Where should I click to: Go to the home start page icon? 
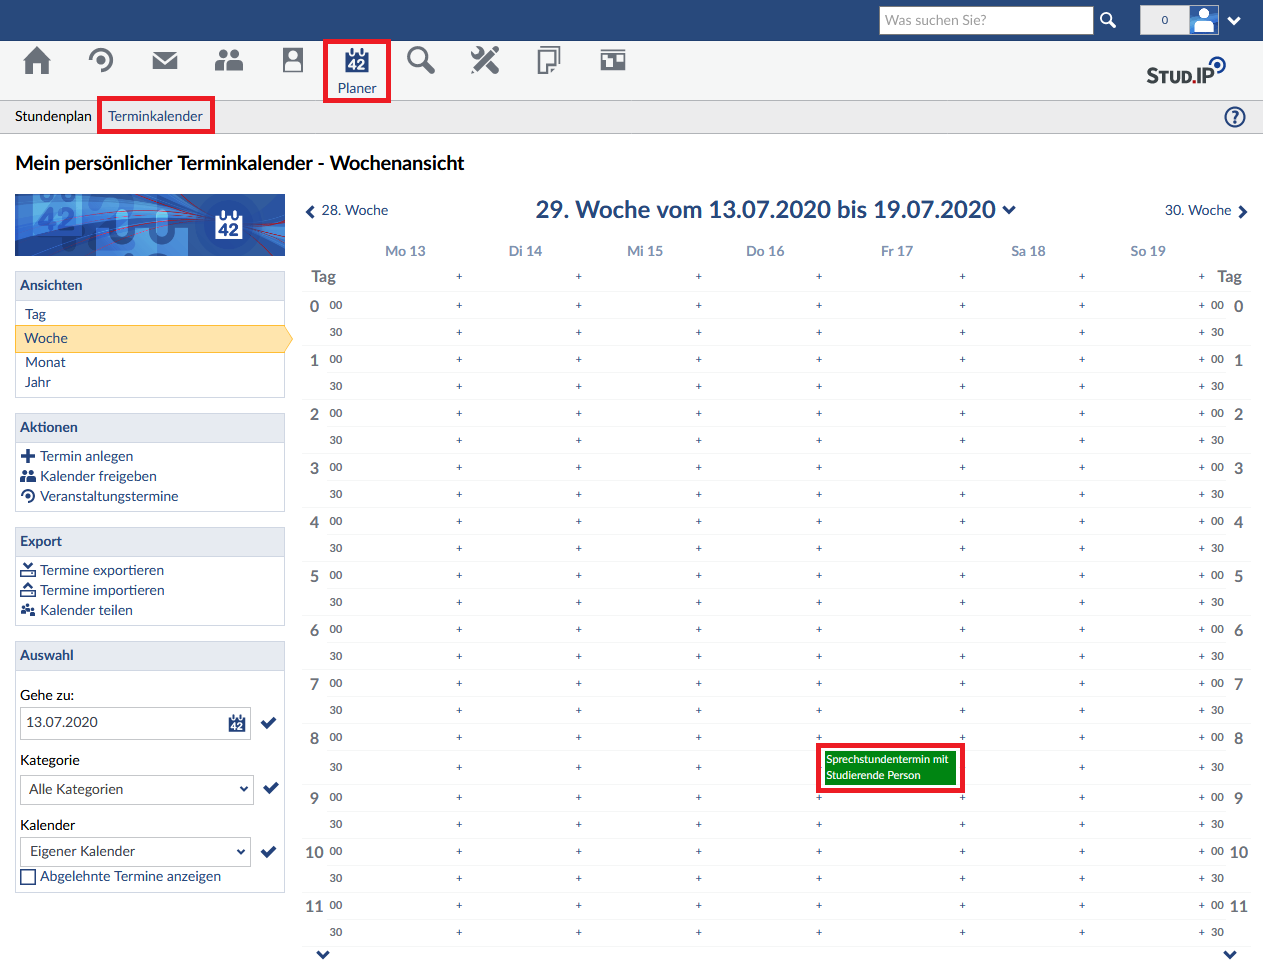37,61
